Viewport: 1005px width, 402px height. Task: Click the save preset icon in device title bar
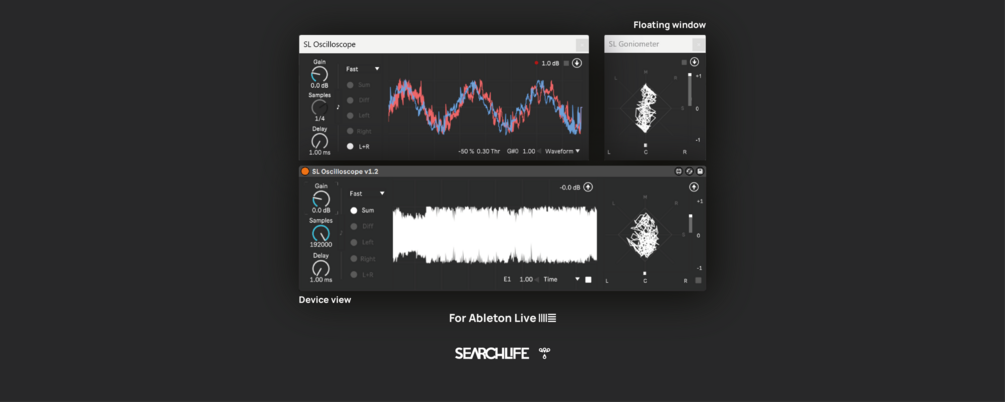click(x=700, y=171)
